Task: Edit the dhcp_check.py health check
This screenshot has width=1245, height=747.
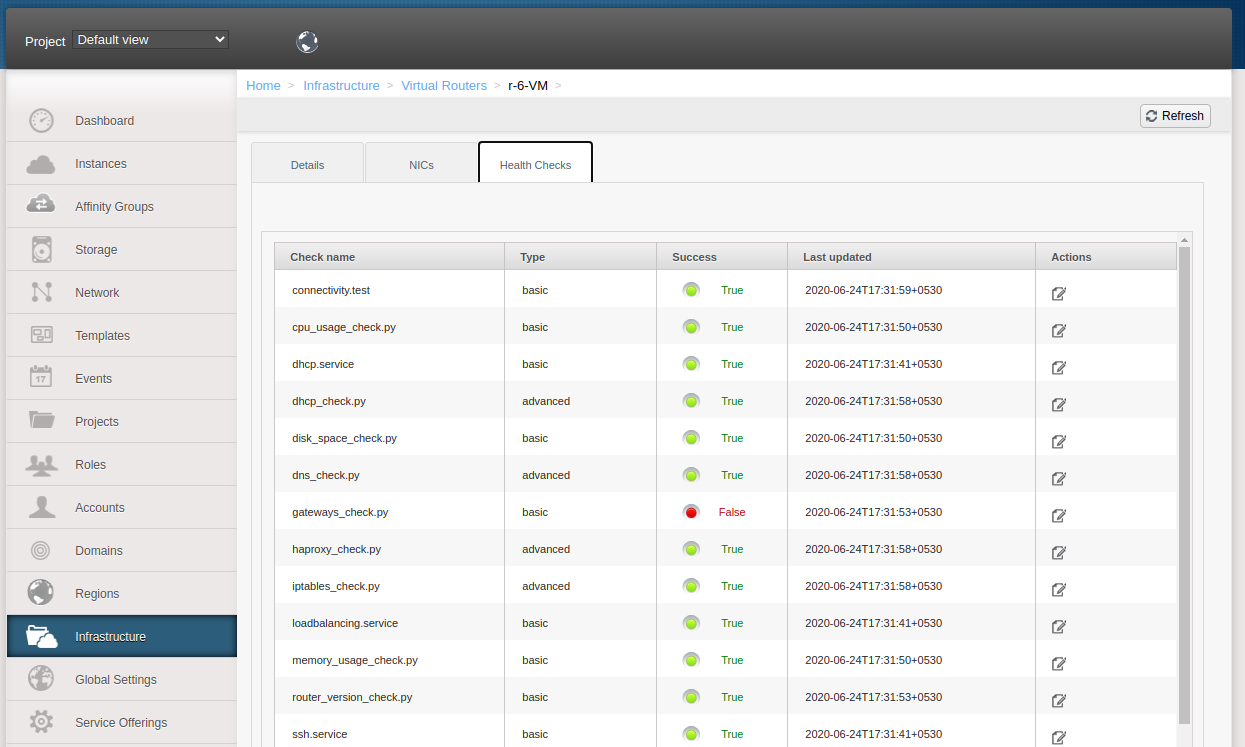Action: click(x=1059, y=404)
